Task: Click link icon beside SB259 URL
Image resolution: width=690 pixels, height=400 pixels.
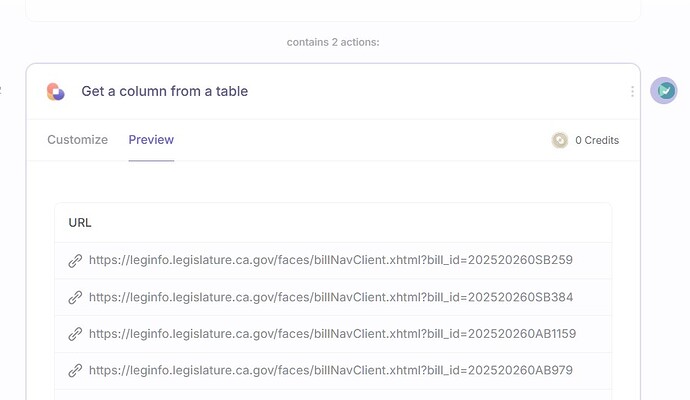Action: pos(75,261)
